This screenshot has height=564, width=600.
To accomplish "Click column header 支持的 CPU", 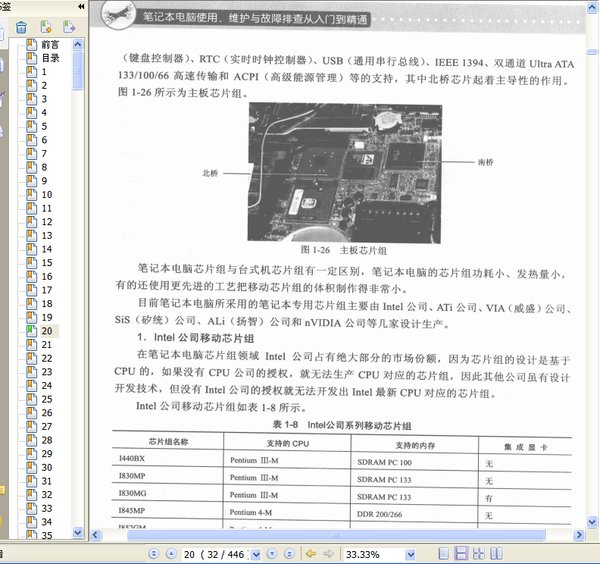I will (x=288, y=443).
